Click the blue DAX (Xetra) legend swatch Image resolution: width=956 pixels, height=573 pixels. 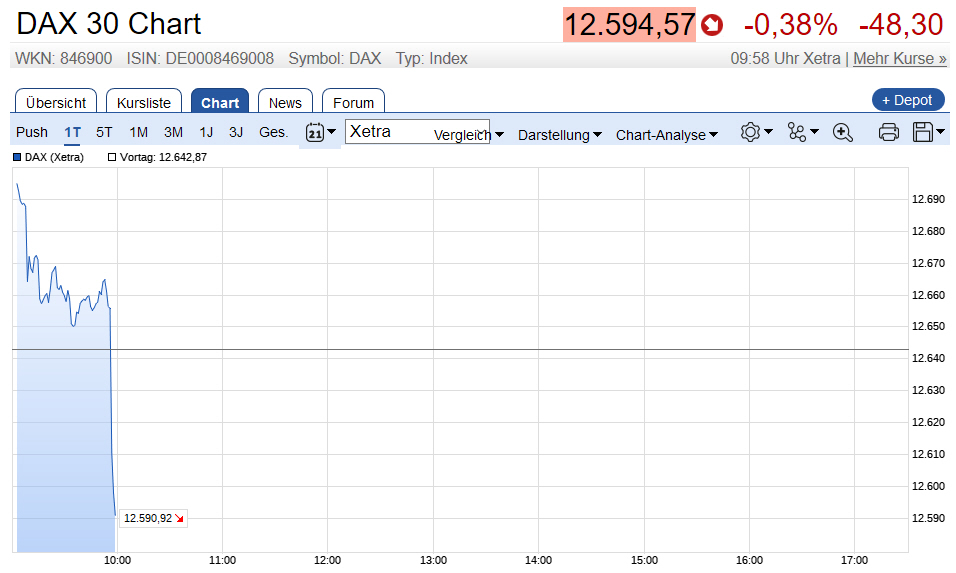click(x=17, y=157)
